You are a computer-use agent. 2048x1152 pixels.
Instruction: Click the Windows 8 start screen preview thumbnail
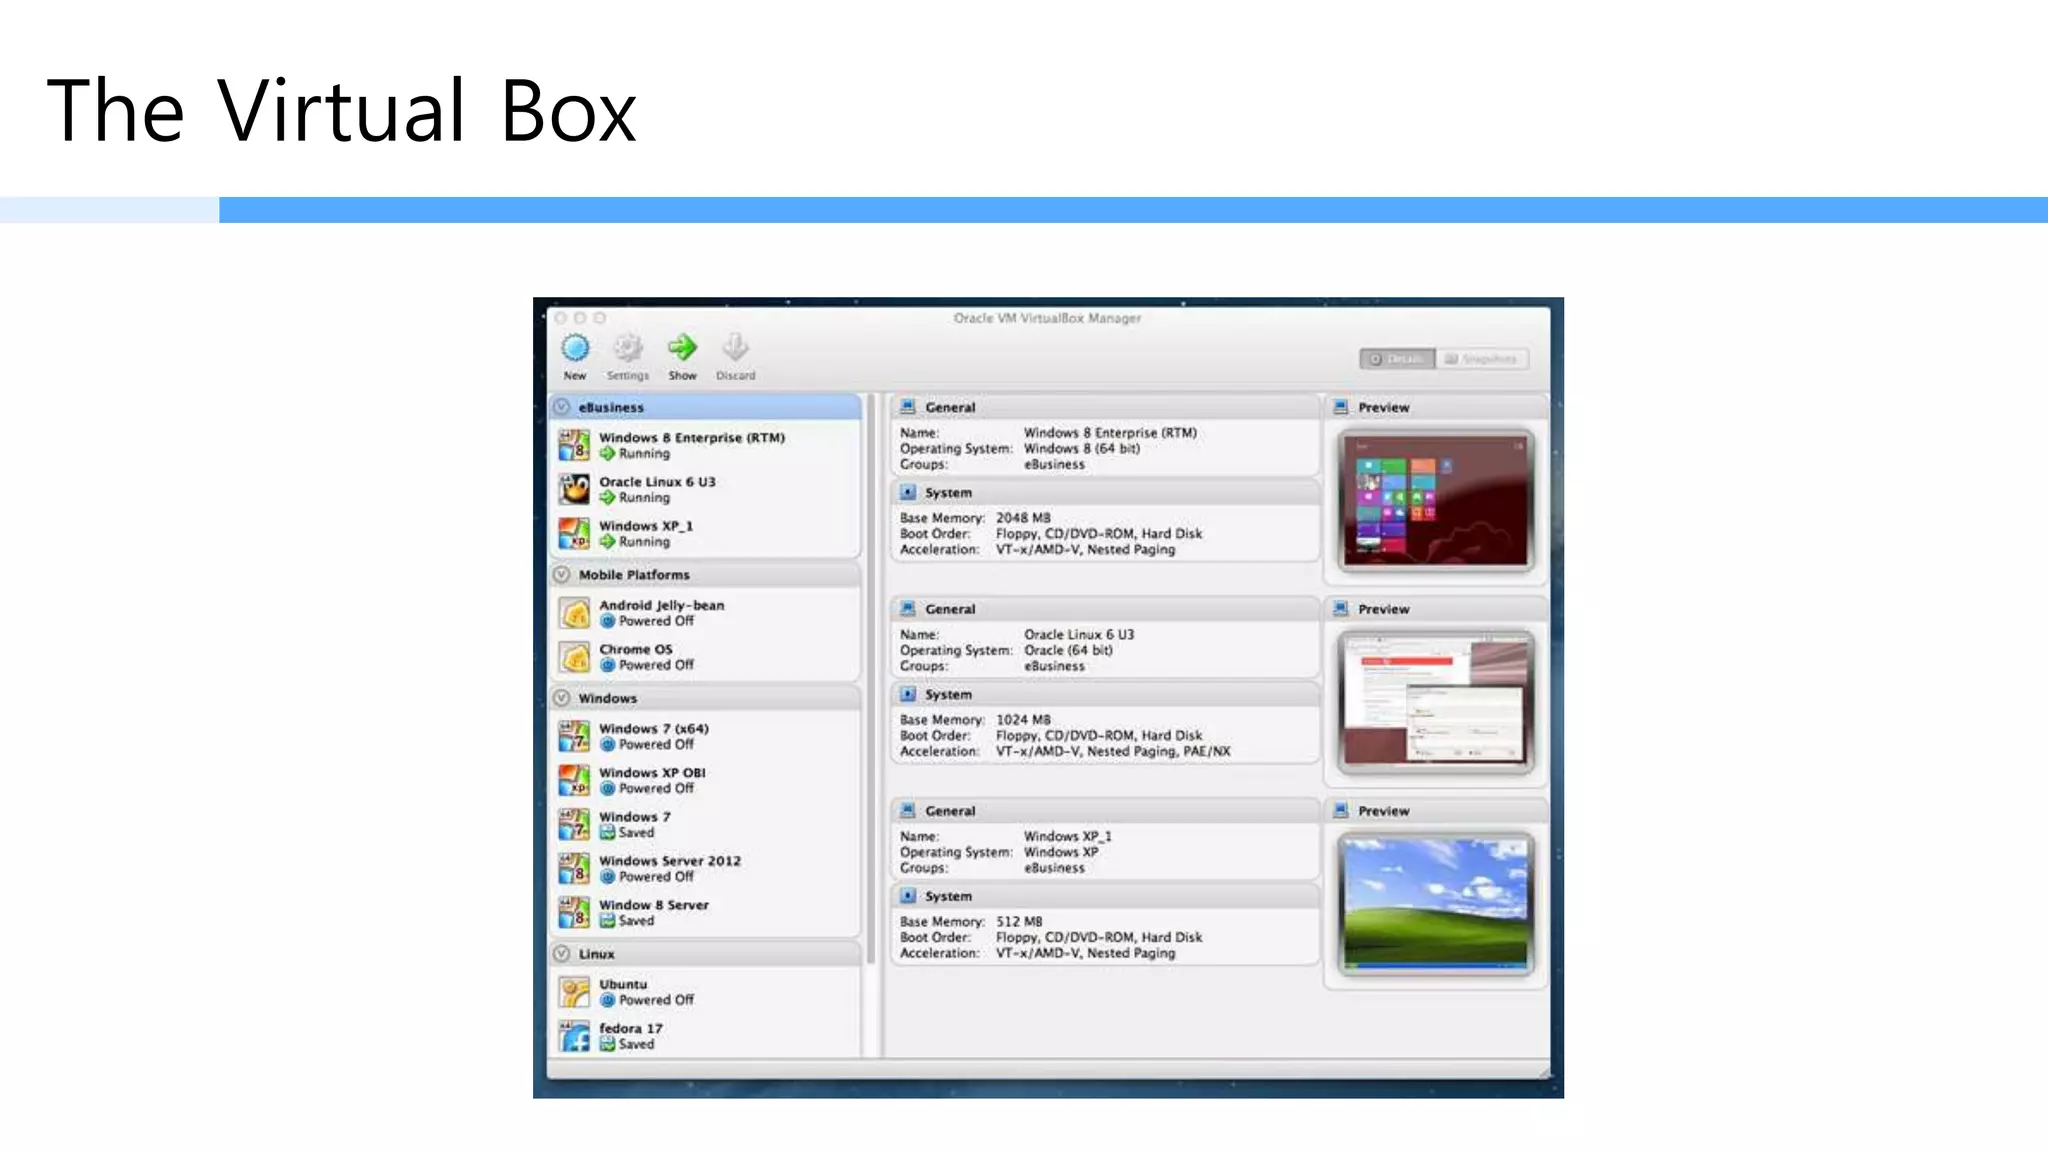1435,501
